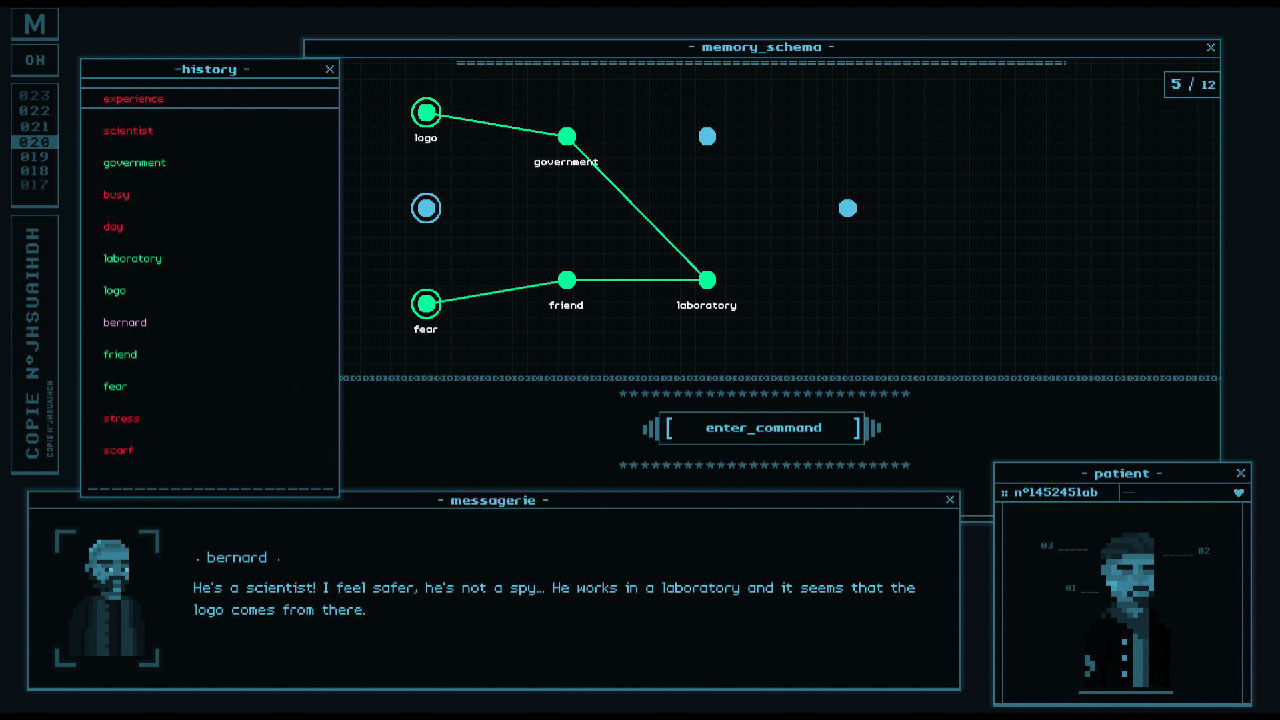Select the logo node in the memory schema
This screenshot has width=1280, height=720.
tap(425, 112)
